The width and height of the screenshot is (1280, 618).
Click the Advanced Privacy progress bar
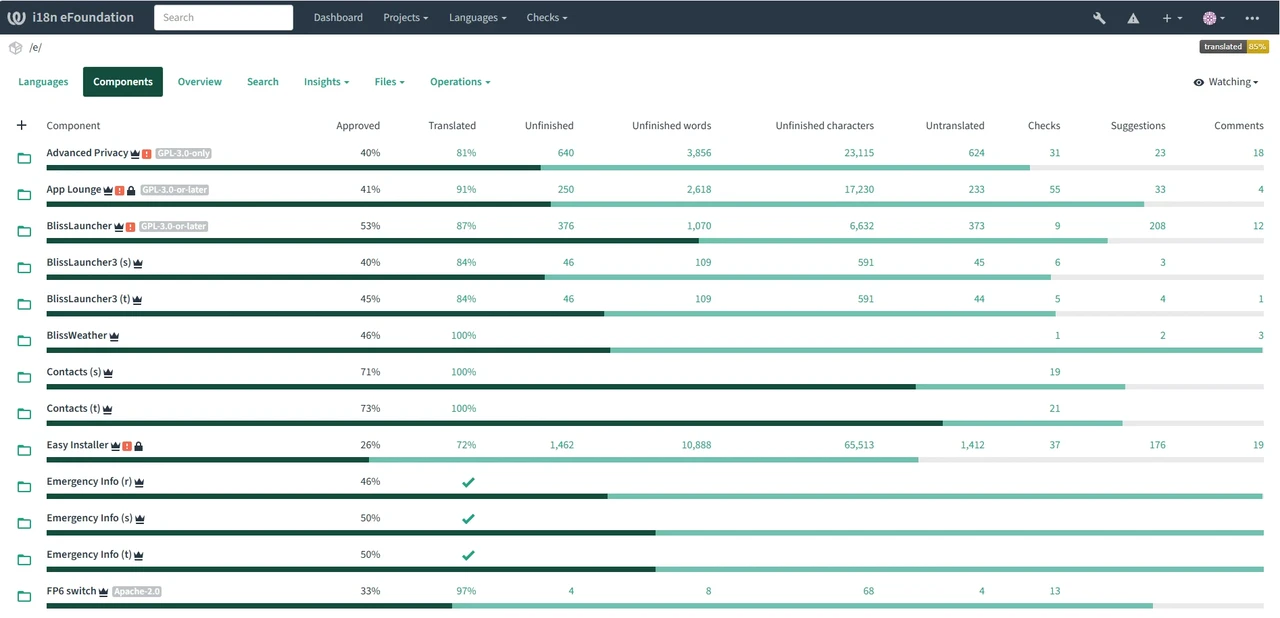click(655, 167)
